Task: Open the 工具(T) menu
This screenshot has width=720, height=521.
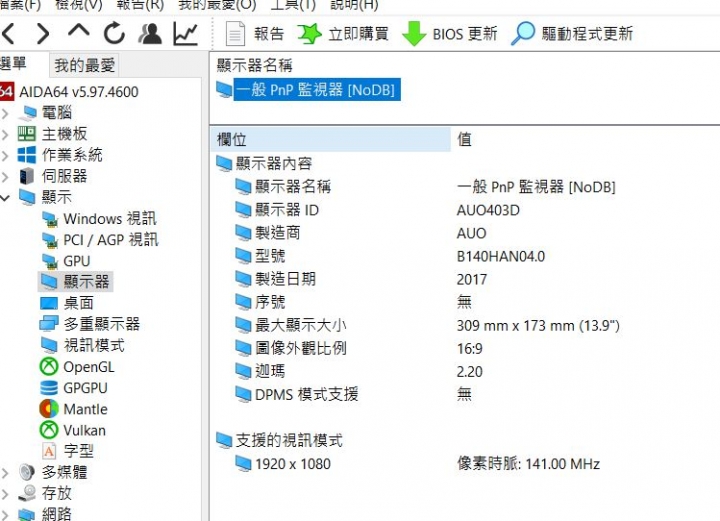Action: [293, 5]
